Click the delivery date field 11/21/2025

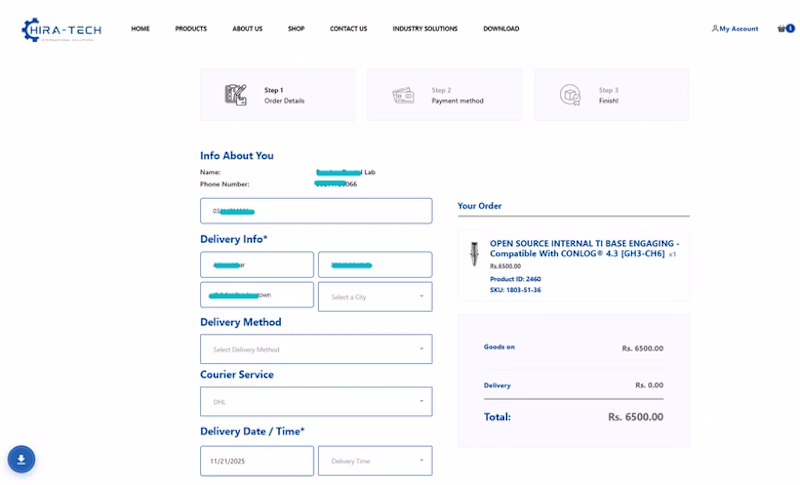tap(257, 461)
